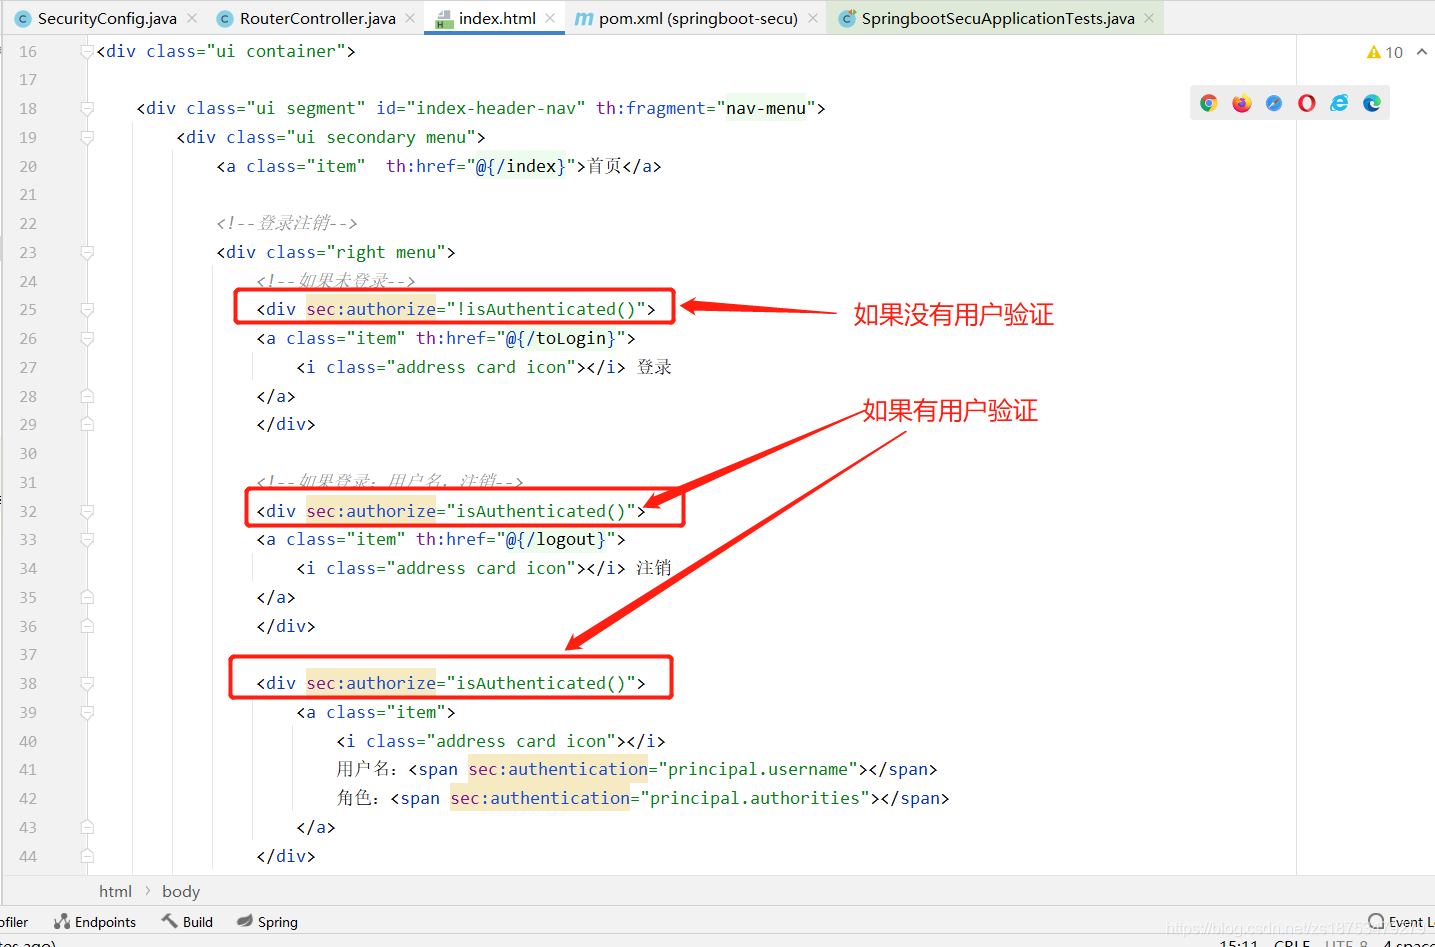Image resolution: width=1435 pixels, height=947 pixels.
Task: Click fold end marker at line 44
Action: click(x=87, y=856)
